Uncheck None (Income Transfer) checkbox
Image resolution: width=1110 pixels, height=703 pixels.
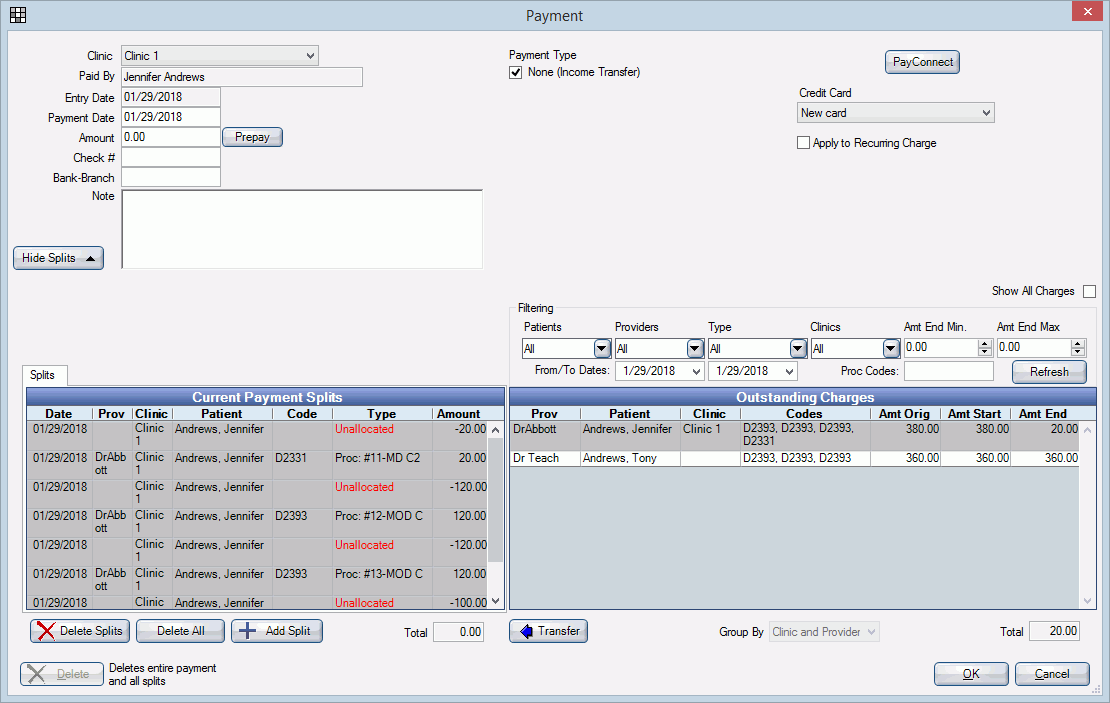516,72
